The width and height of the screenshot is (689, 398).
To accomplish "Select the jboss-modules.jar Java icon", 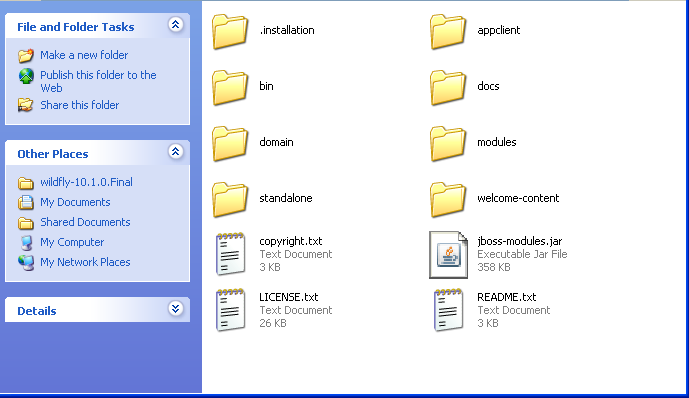I will tap(448, 255).
